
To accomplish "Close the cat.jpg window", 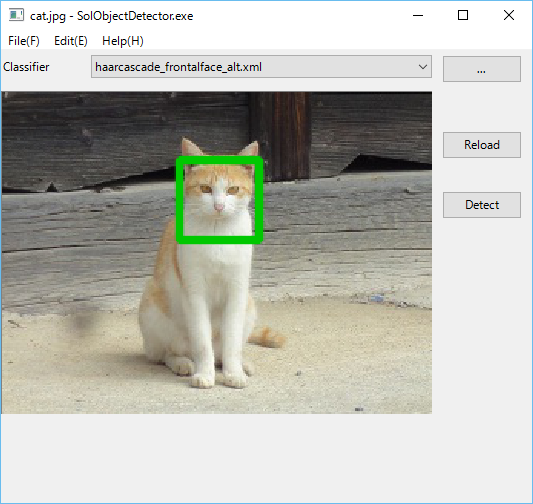I will [x=509, y=15].
